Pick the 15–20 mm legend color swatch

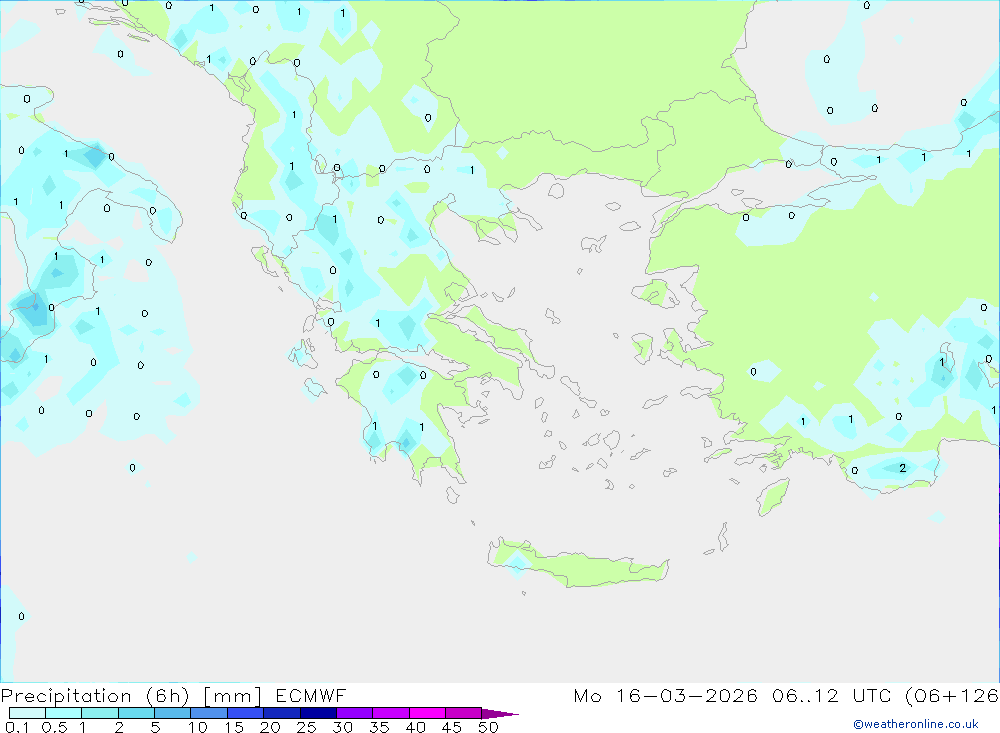(x=246, y=713)
